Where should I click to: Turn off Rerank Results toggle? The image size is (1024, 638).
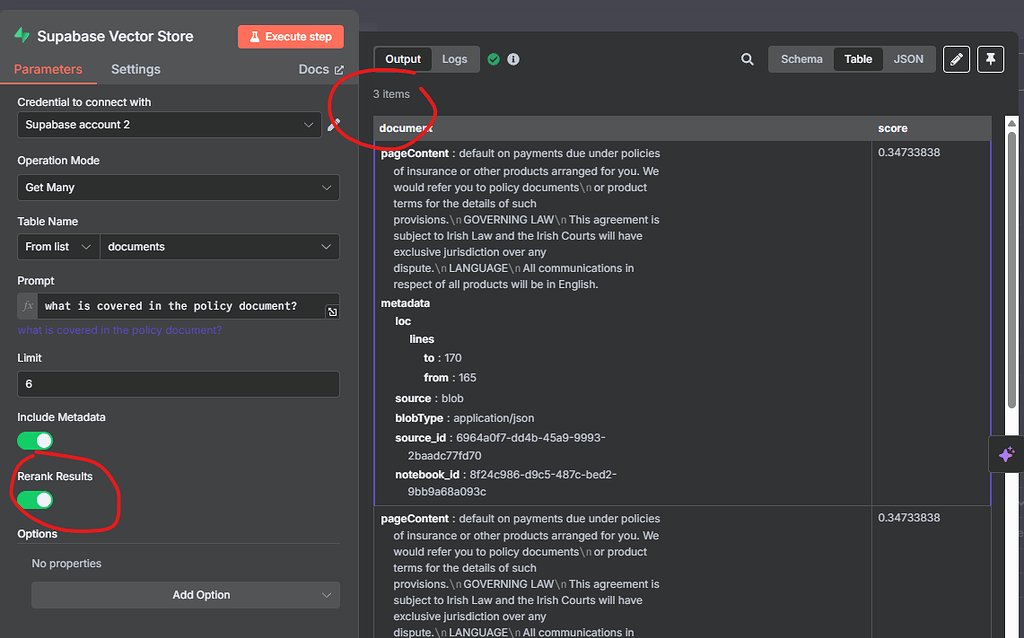pos(35,499)
